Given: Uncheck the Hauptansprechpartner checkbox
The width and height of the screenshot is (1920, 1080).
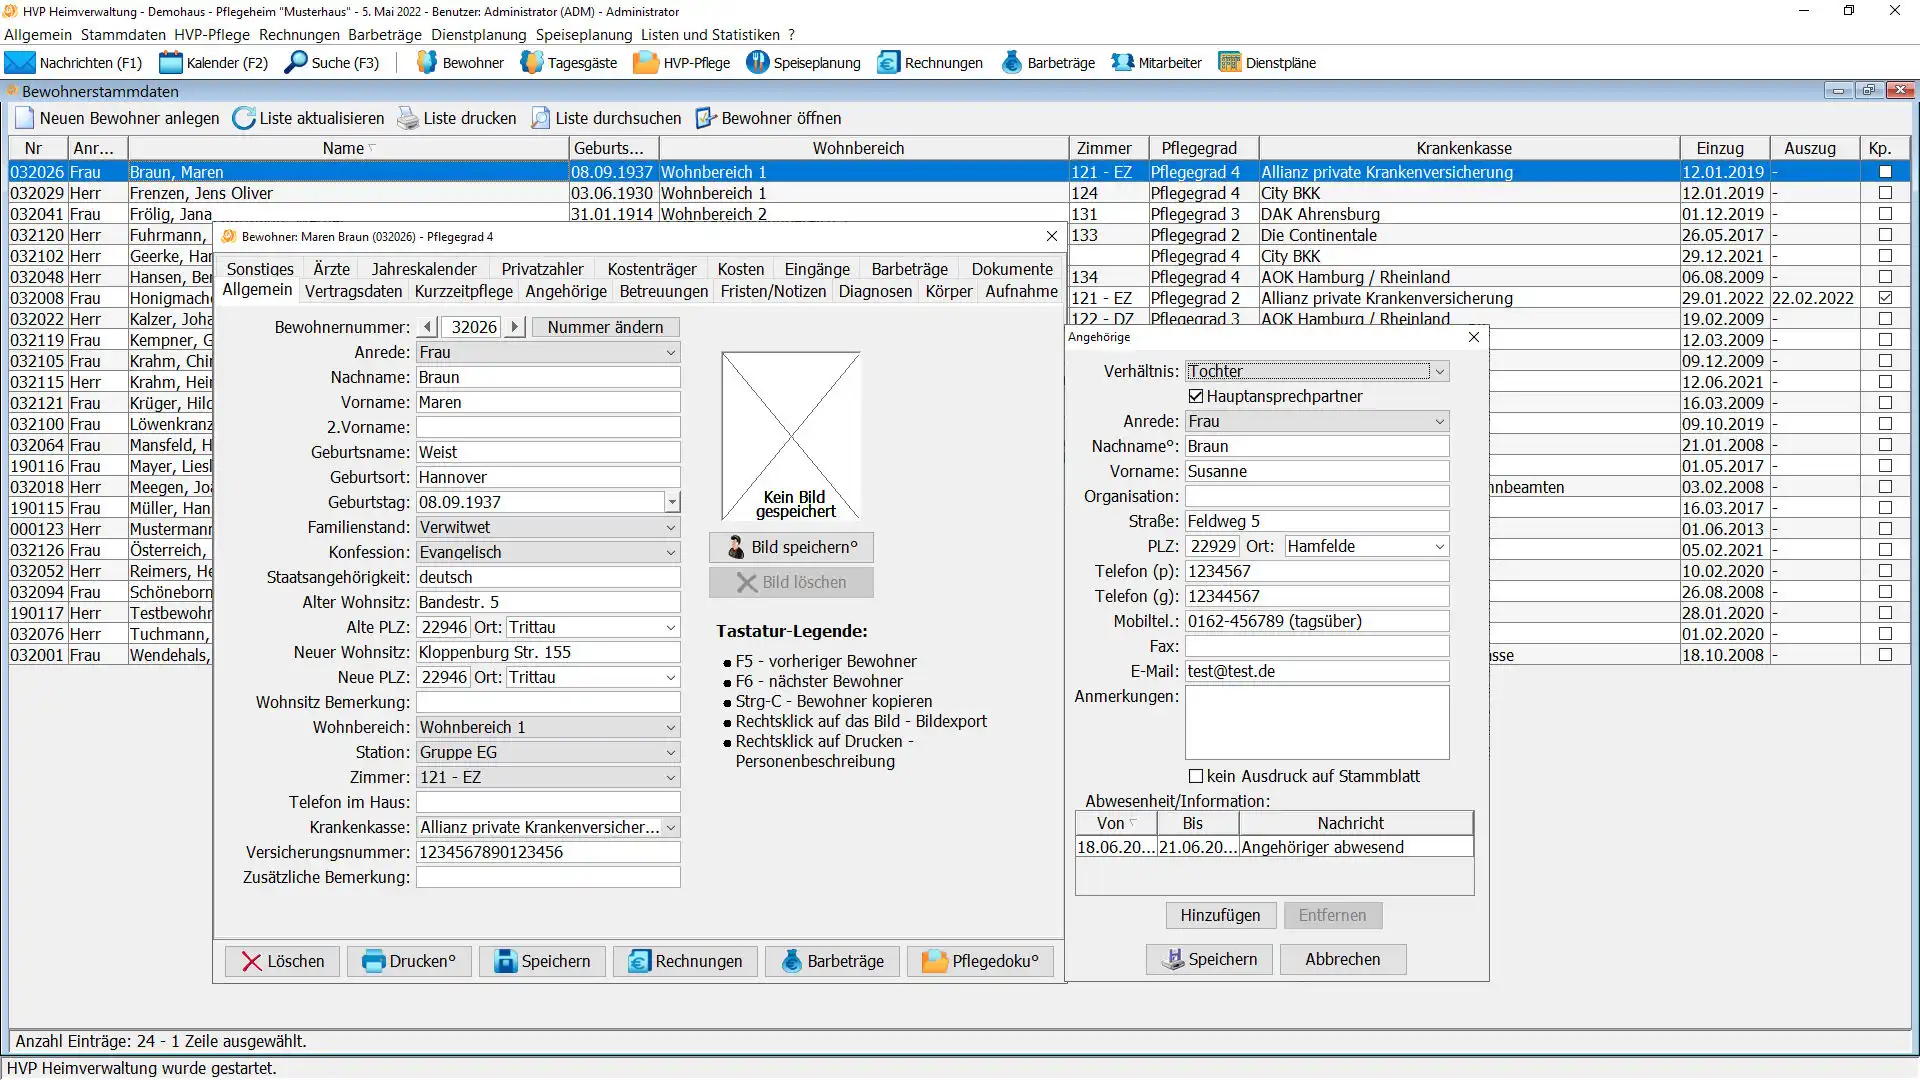Looking at the screenshot, I should (x=1196, y=397).
